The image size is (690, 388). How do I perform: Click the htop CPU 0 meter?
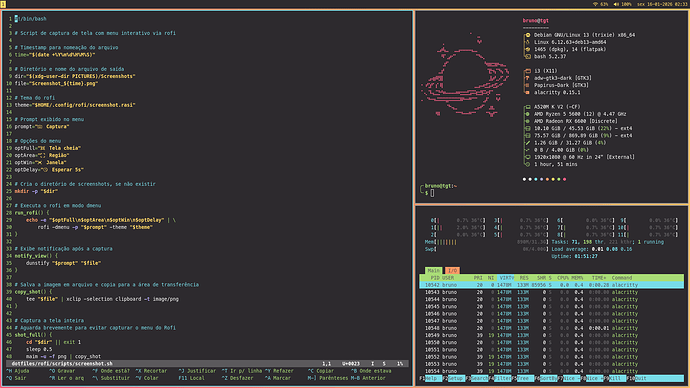point(458,220)
